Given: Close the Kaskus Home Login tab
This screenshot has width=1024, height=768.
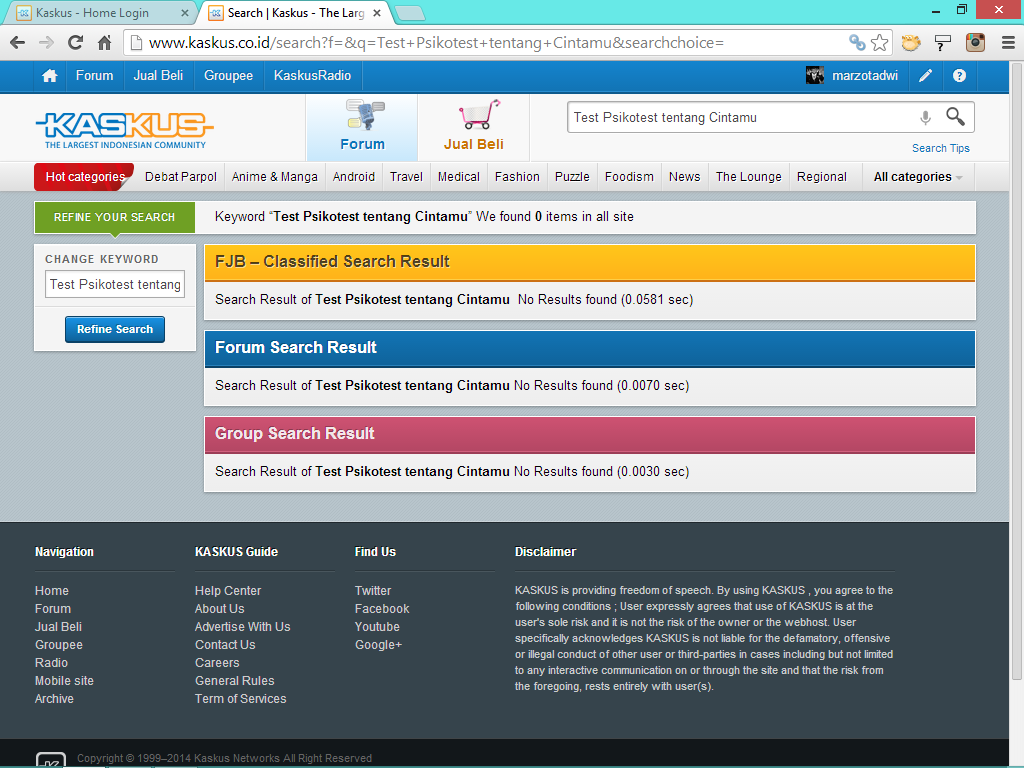Looking at the screenshot, I should [184, 12].
